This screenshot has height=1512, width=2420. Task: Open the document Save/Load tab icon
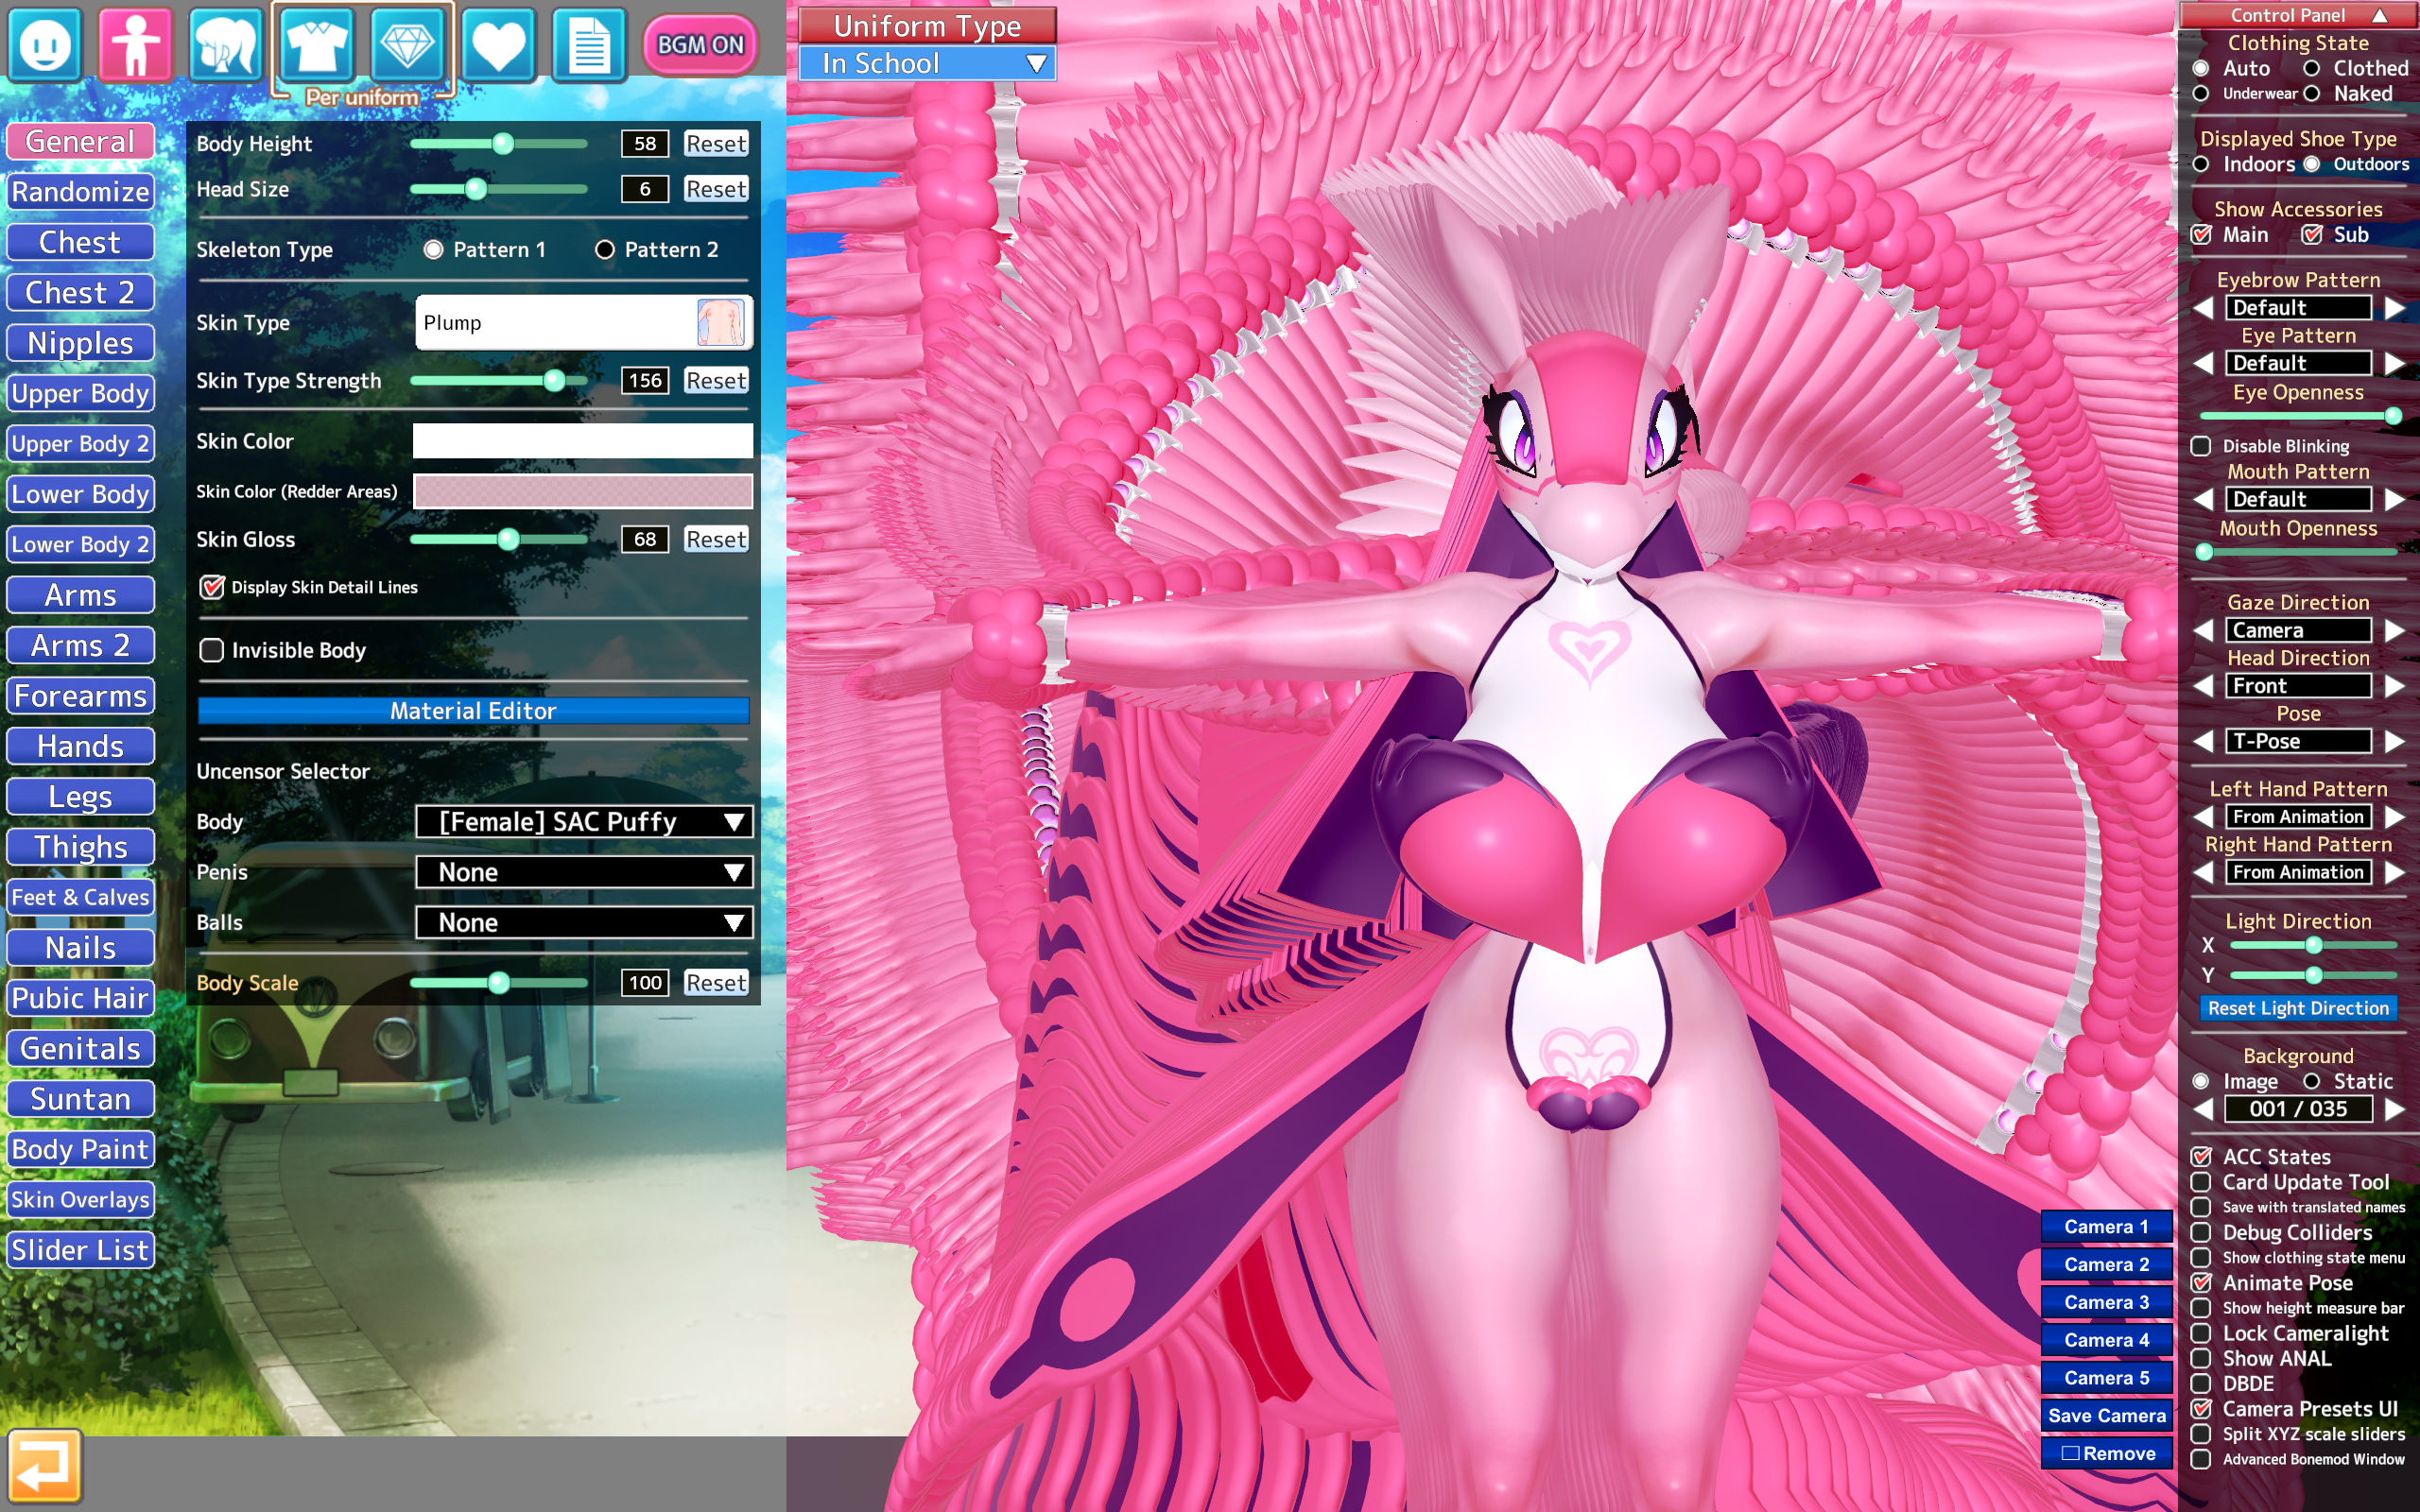(589, 45)
